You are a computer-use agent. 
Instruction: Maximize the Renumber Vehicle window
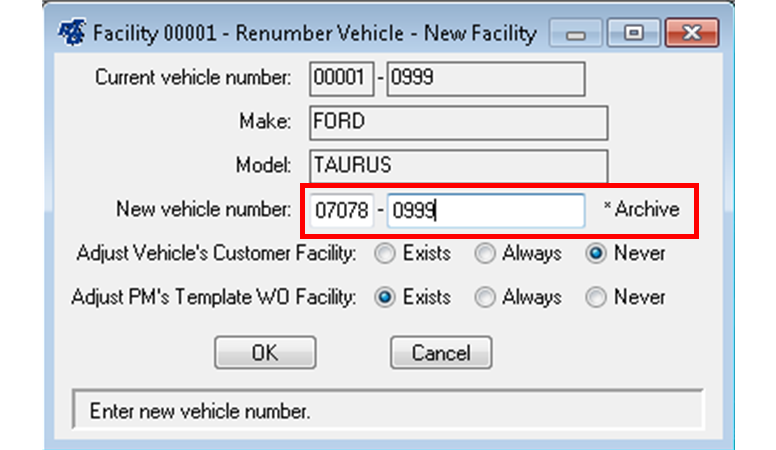(x=633, y=34)
